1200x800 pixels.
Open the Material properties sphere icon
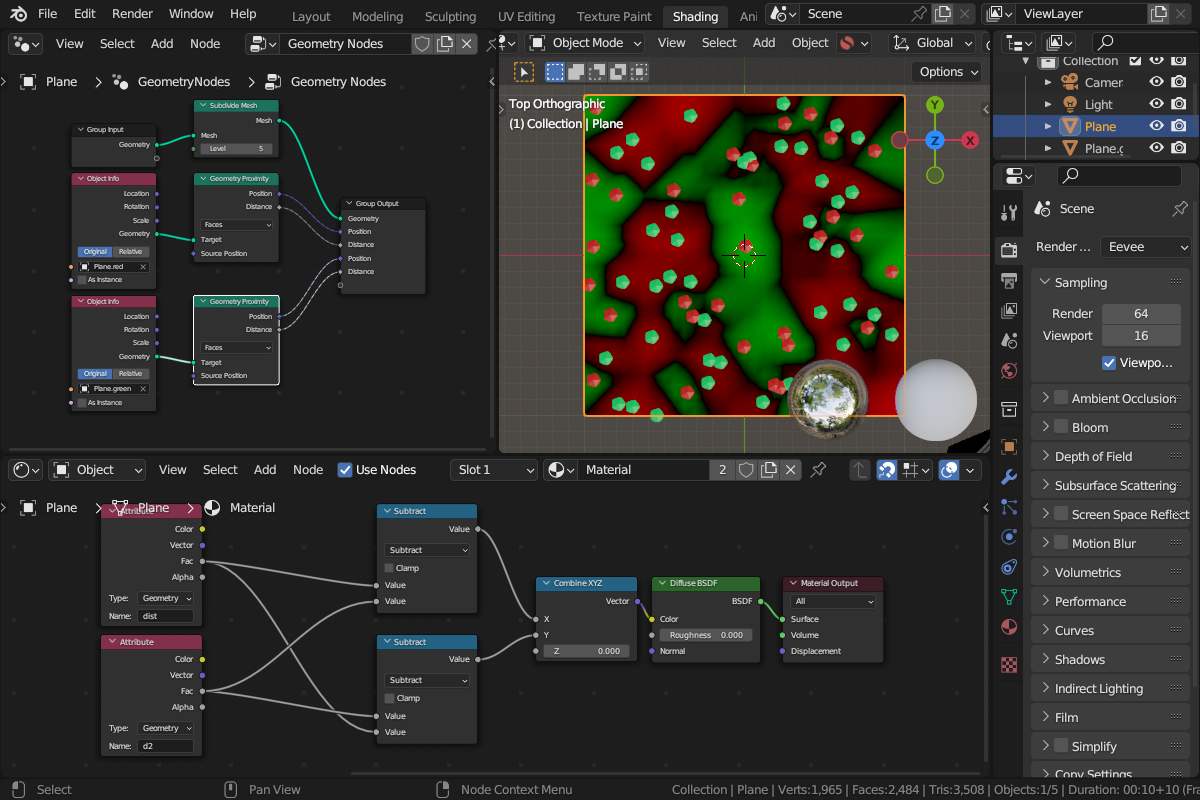pyautogui.click(x=1009, y=627)
